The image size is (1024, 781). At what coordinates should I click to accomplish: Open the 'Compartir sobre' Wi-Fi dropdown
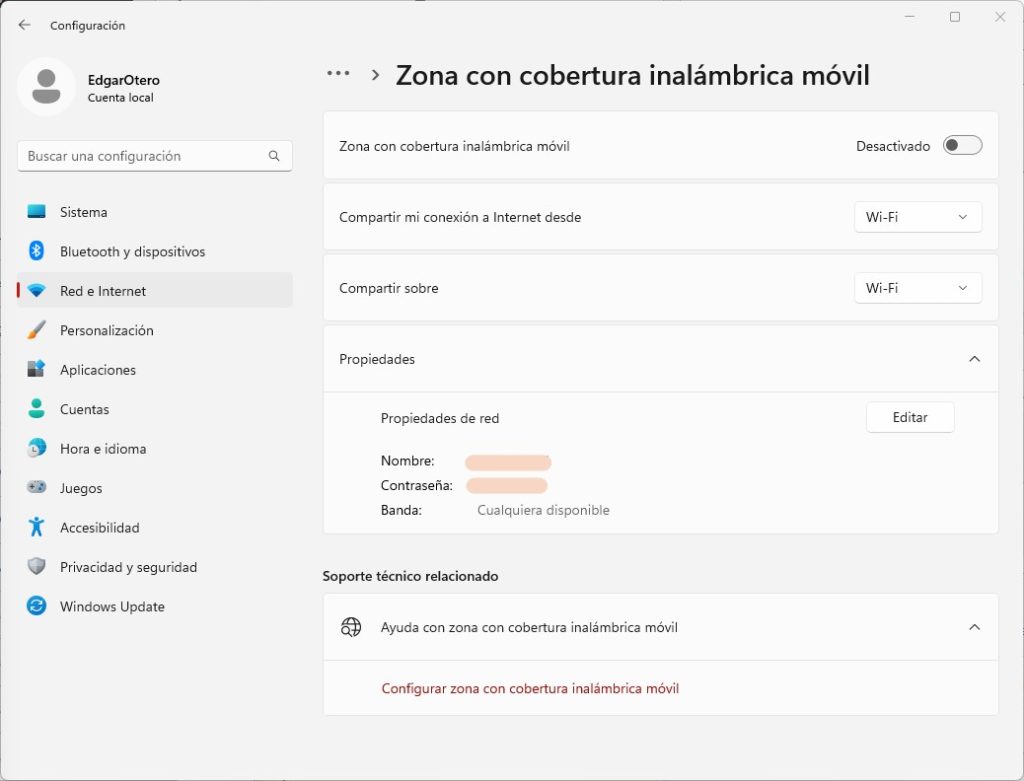tap(918, 288)
